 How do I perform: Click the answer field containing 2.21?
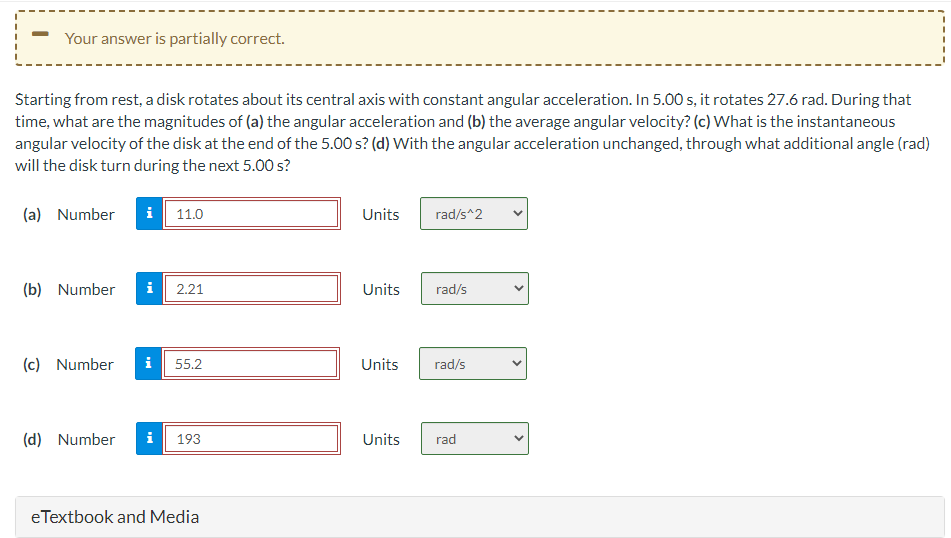(x=252, y=289)
